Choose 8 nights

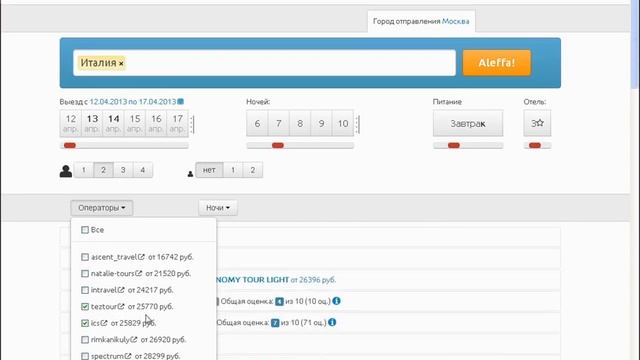pyautogui.click(x=300, y=123)
